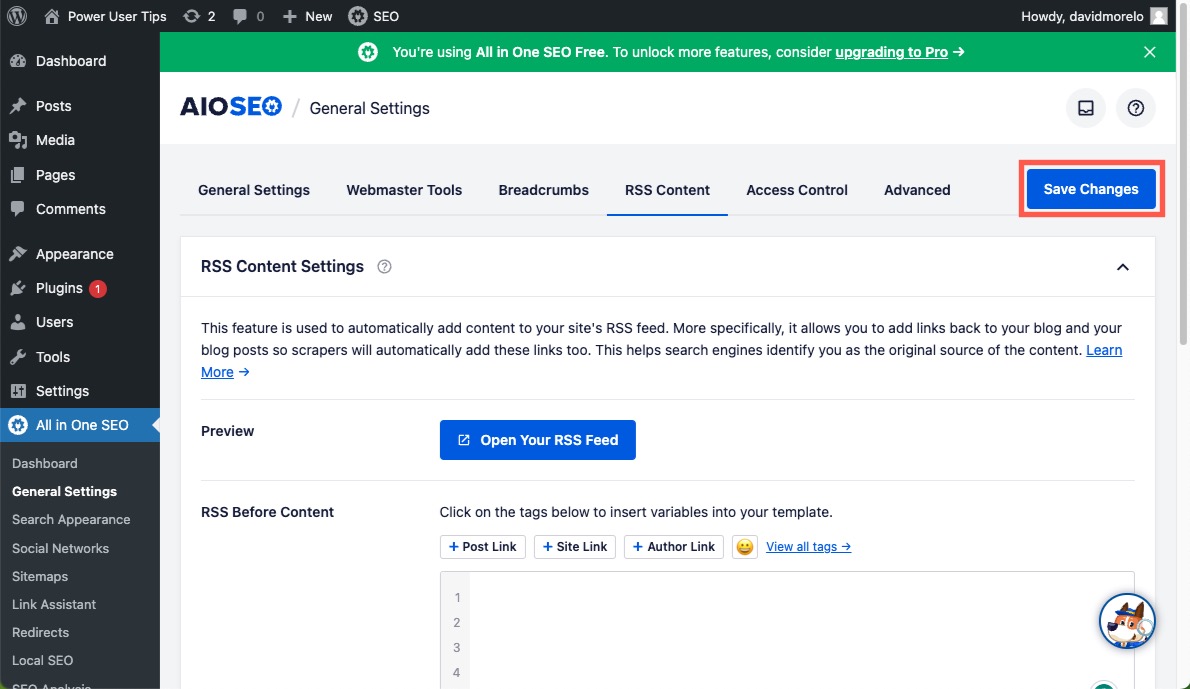
Task: Open the help question mark icon
Action: coord(1135,108)
